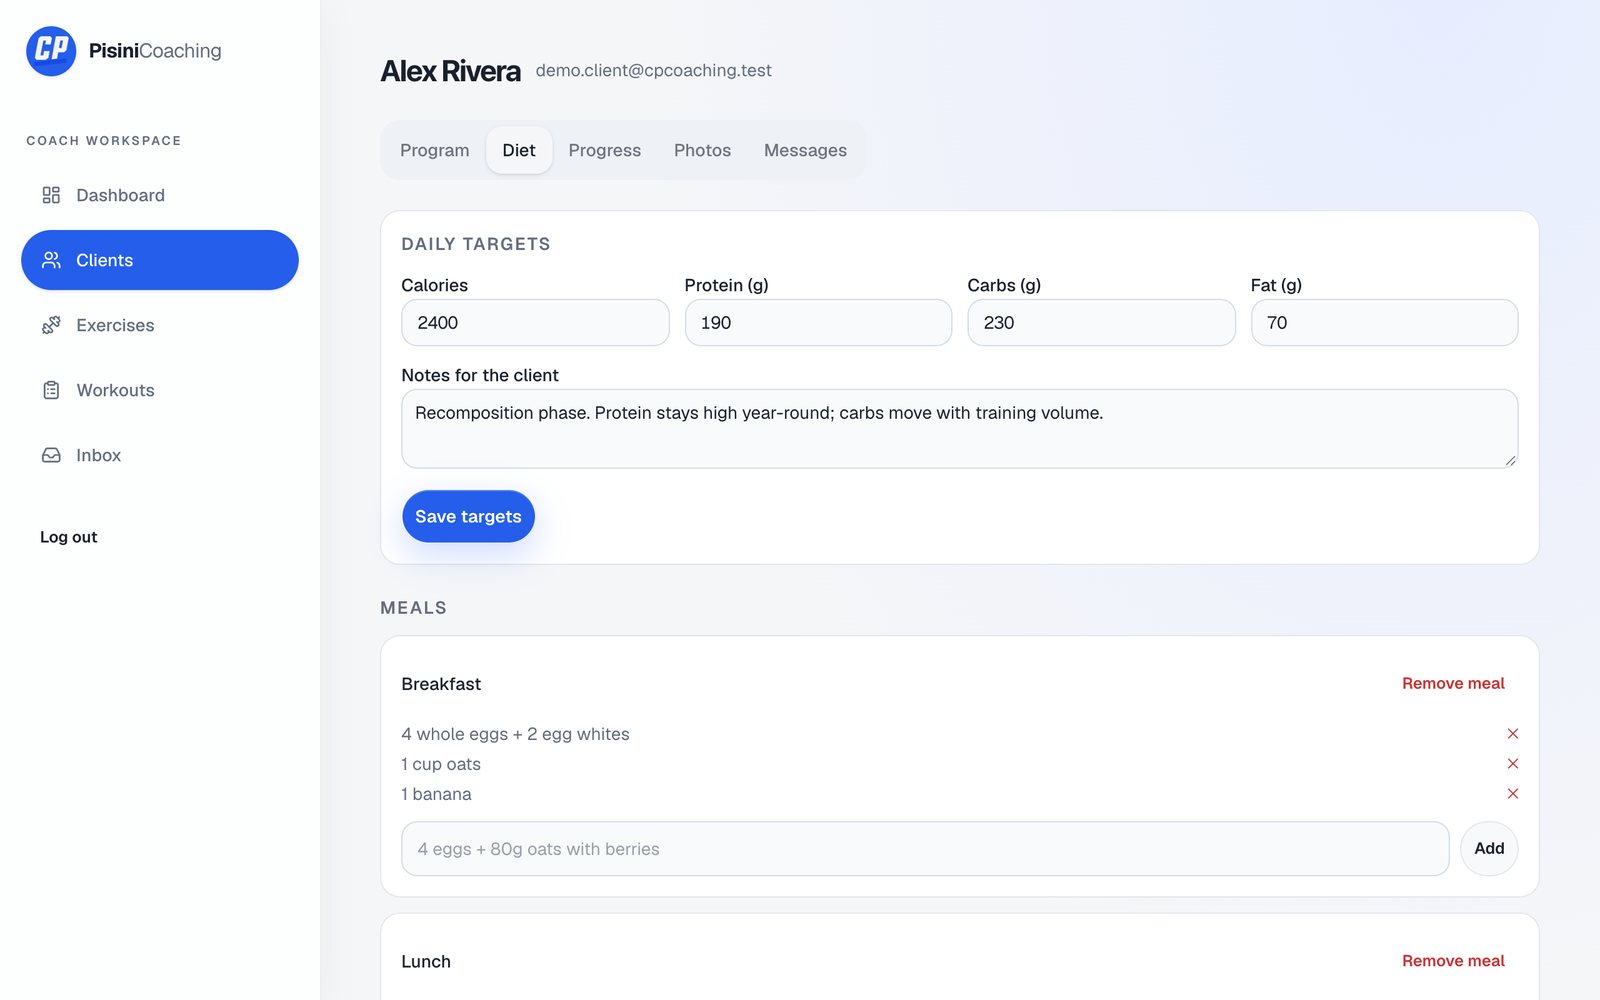Click the '1 cup oats' meal item text
The width and height of the screenshot is (1600, 1000).
[441, 764]
